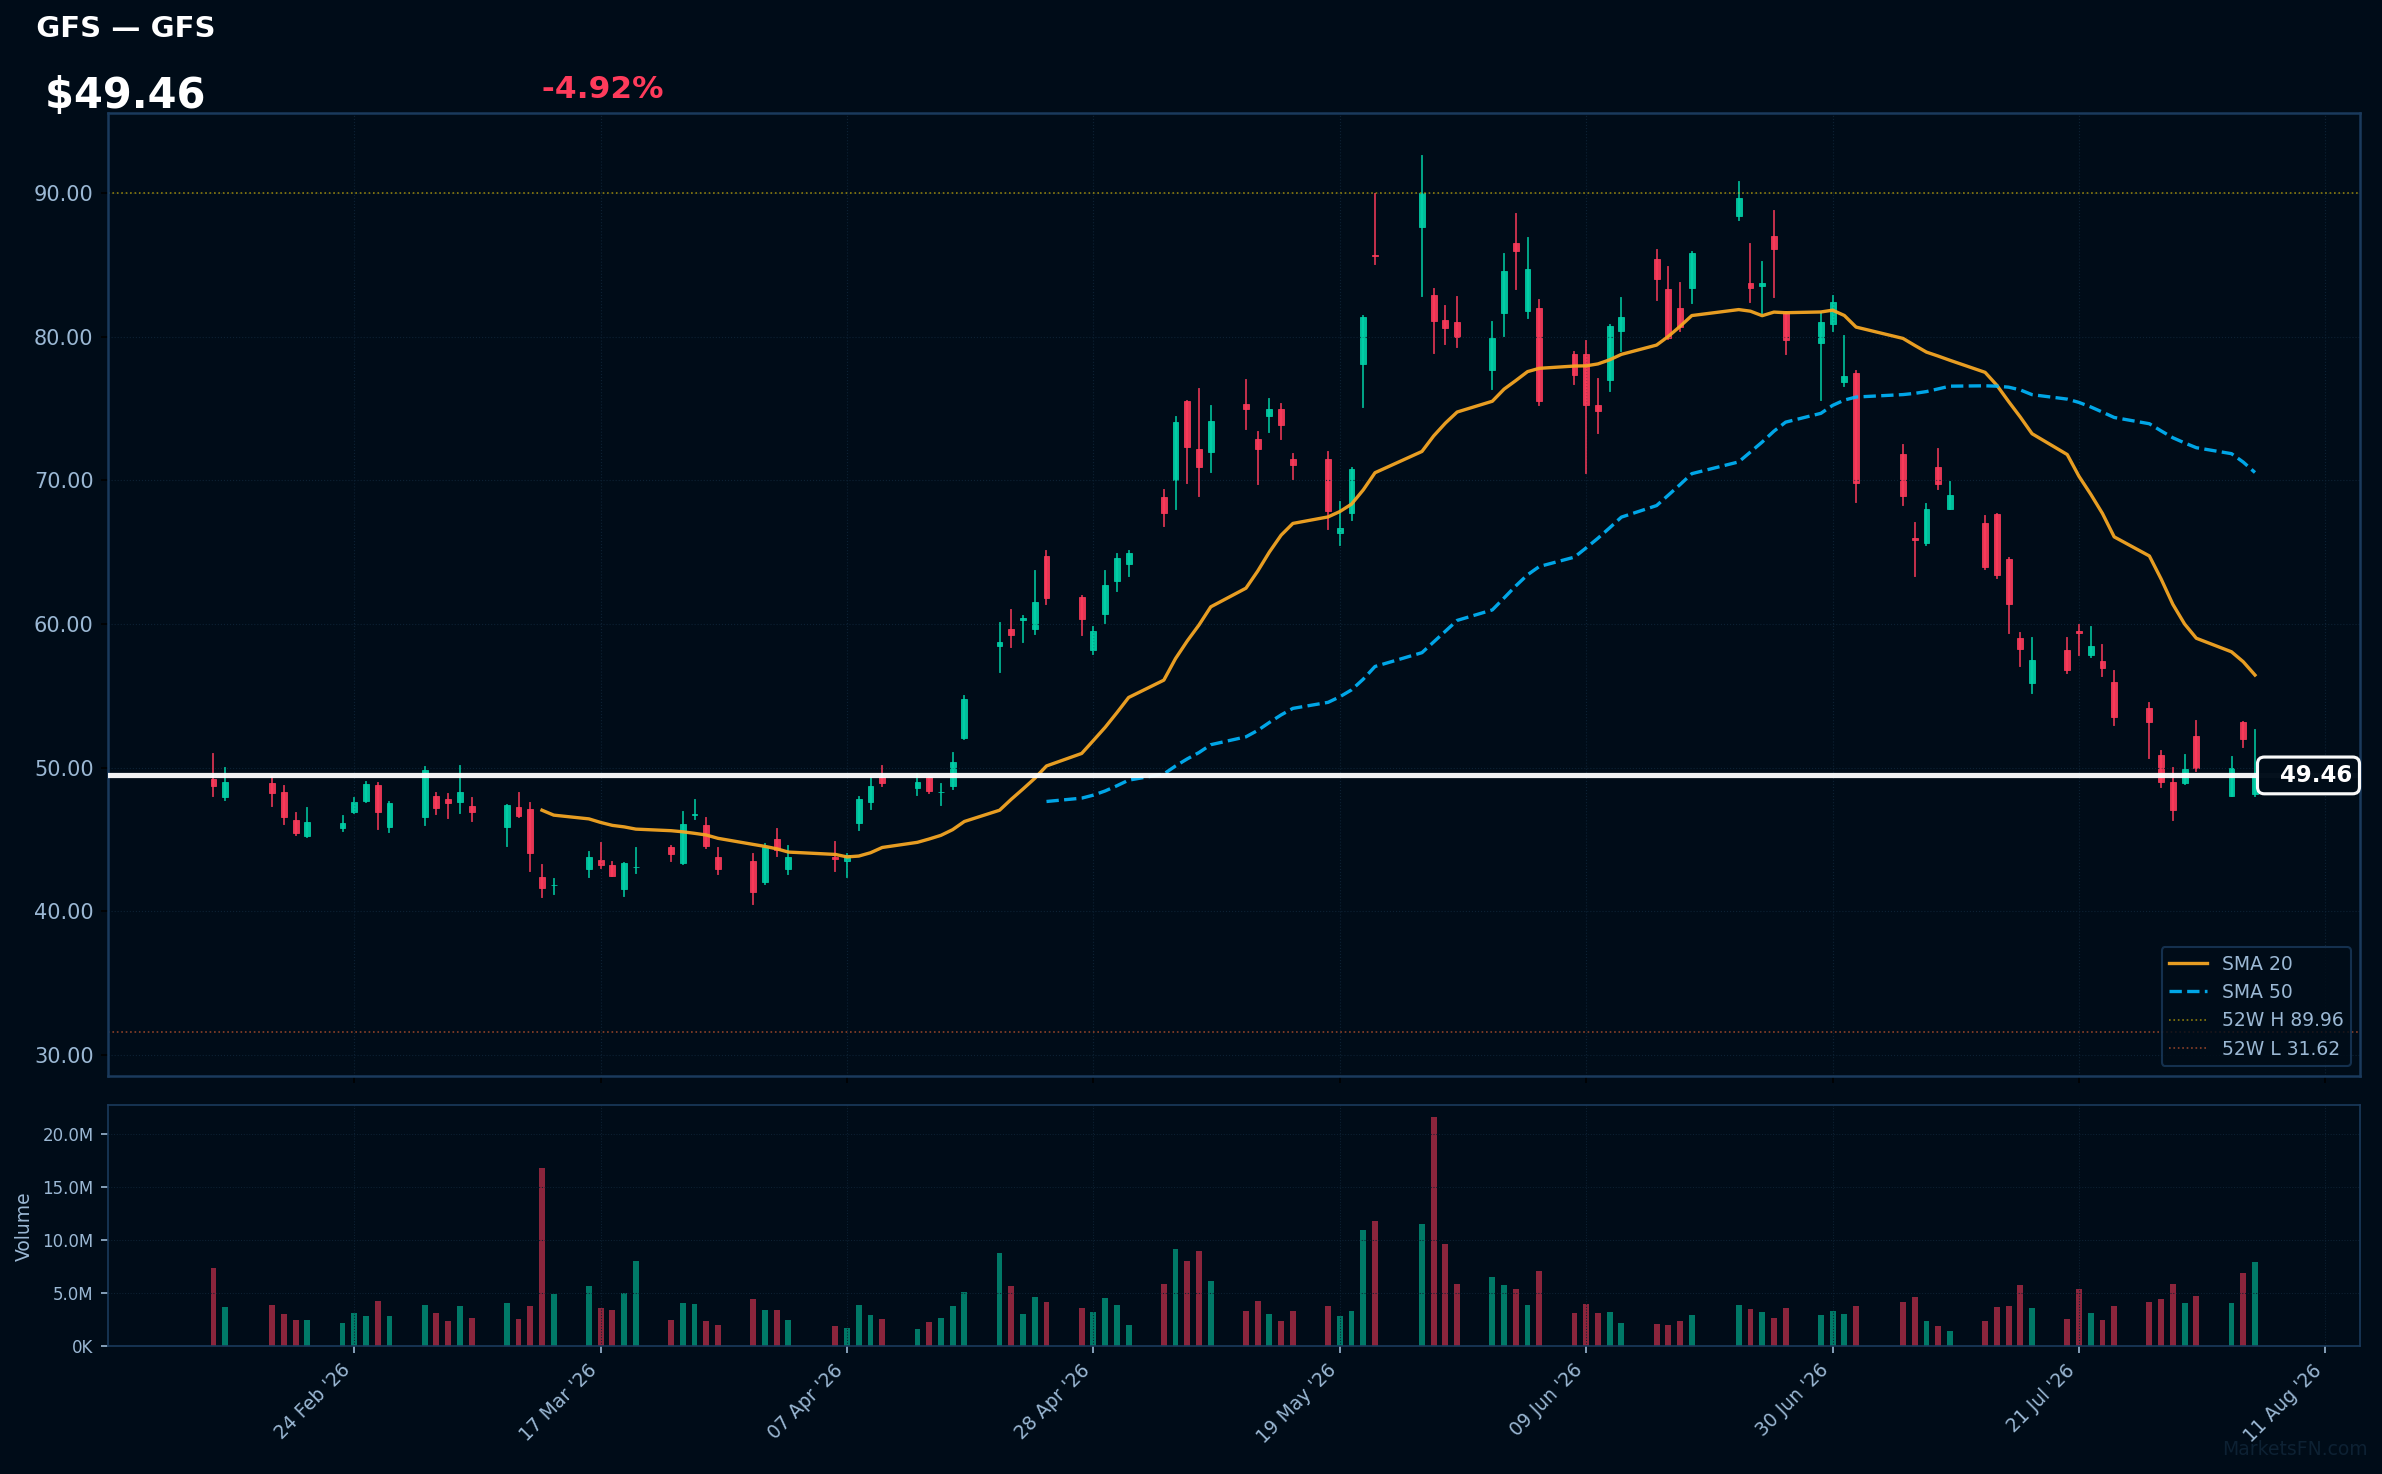Click the 15.0M volume axis label
Image resolution: width=2382 pixels, height=1474 pixels.
click(68, 1187)
